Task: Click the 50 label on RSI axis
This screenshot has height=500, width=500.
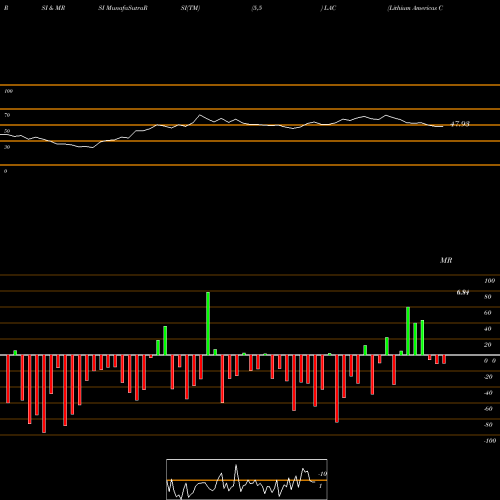Action: tap(7, 131)
